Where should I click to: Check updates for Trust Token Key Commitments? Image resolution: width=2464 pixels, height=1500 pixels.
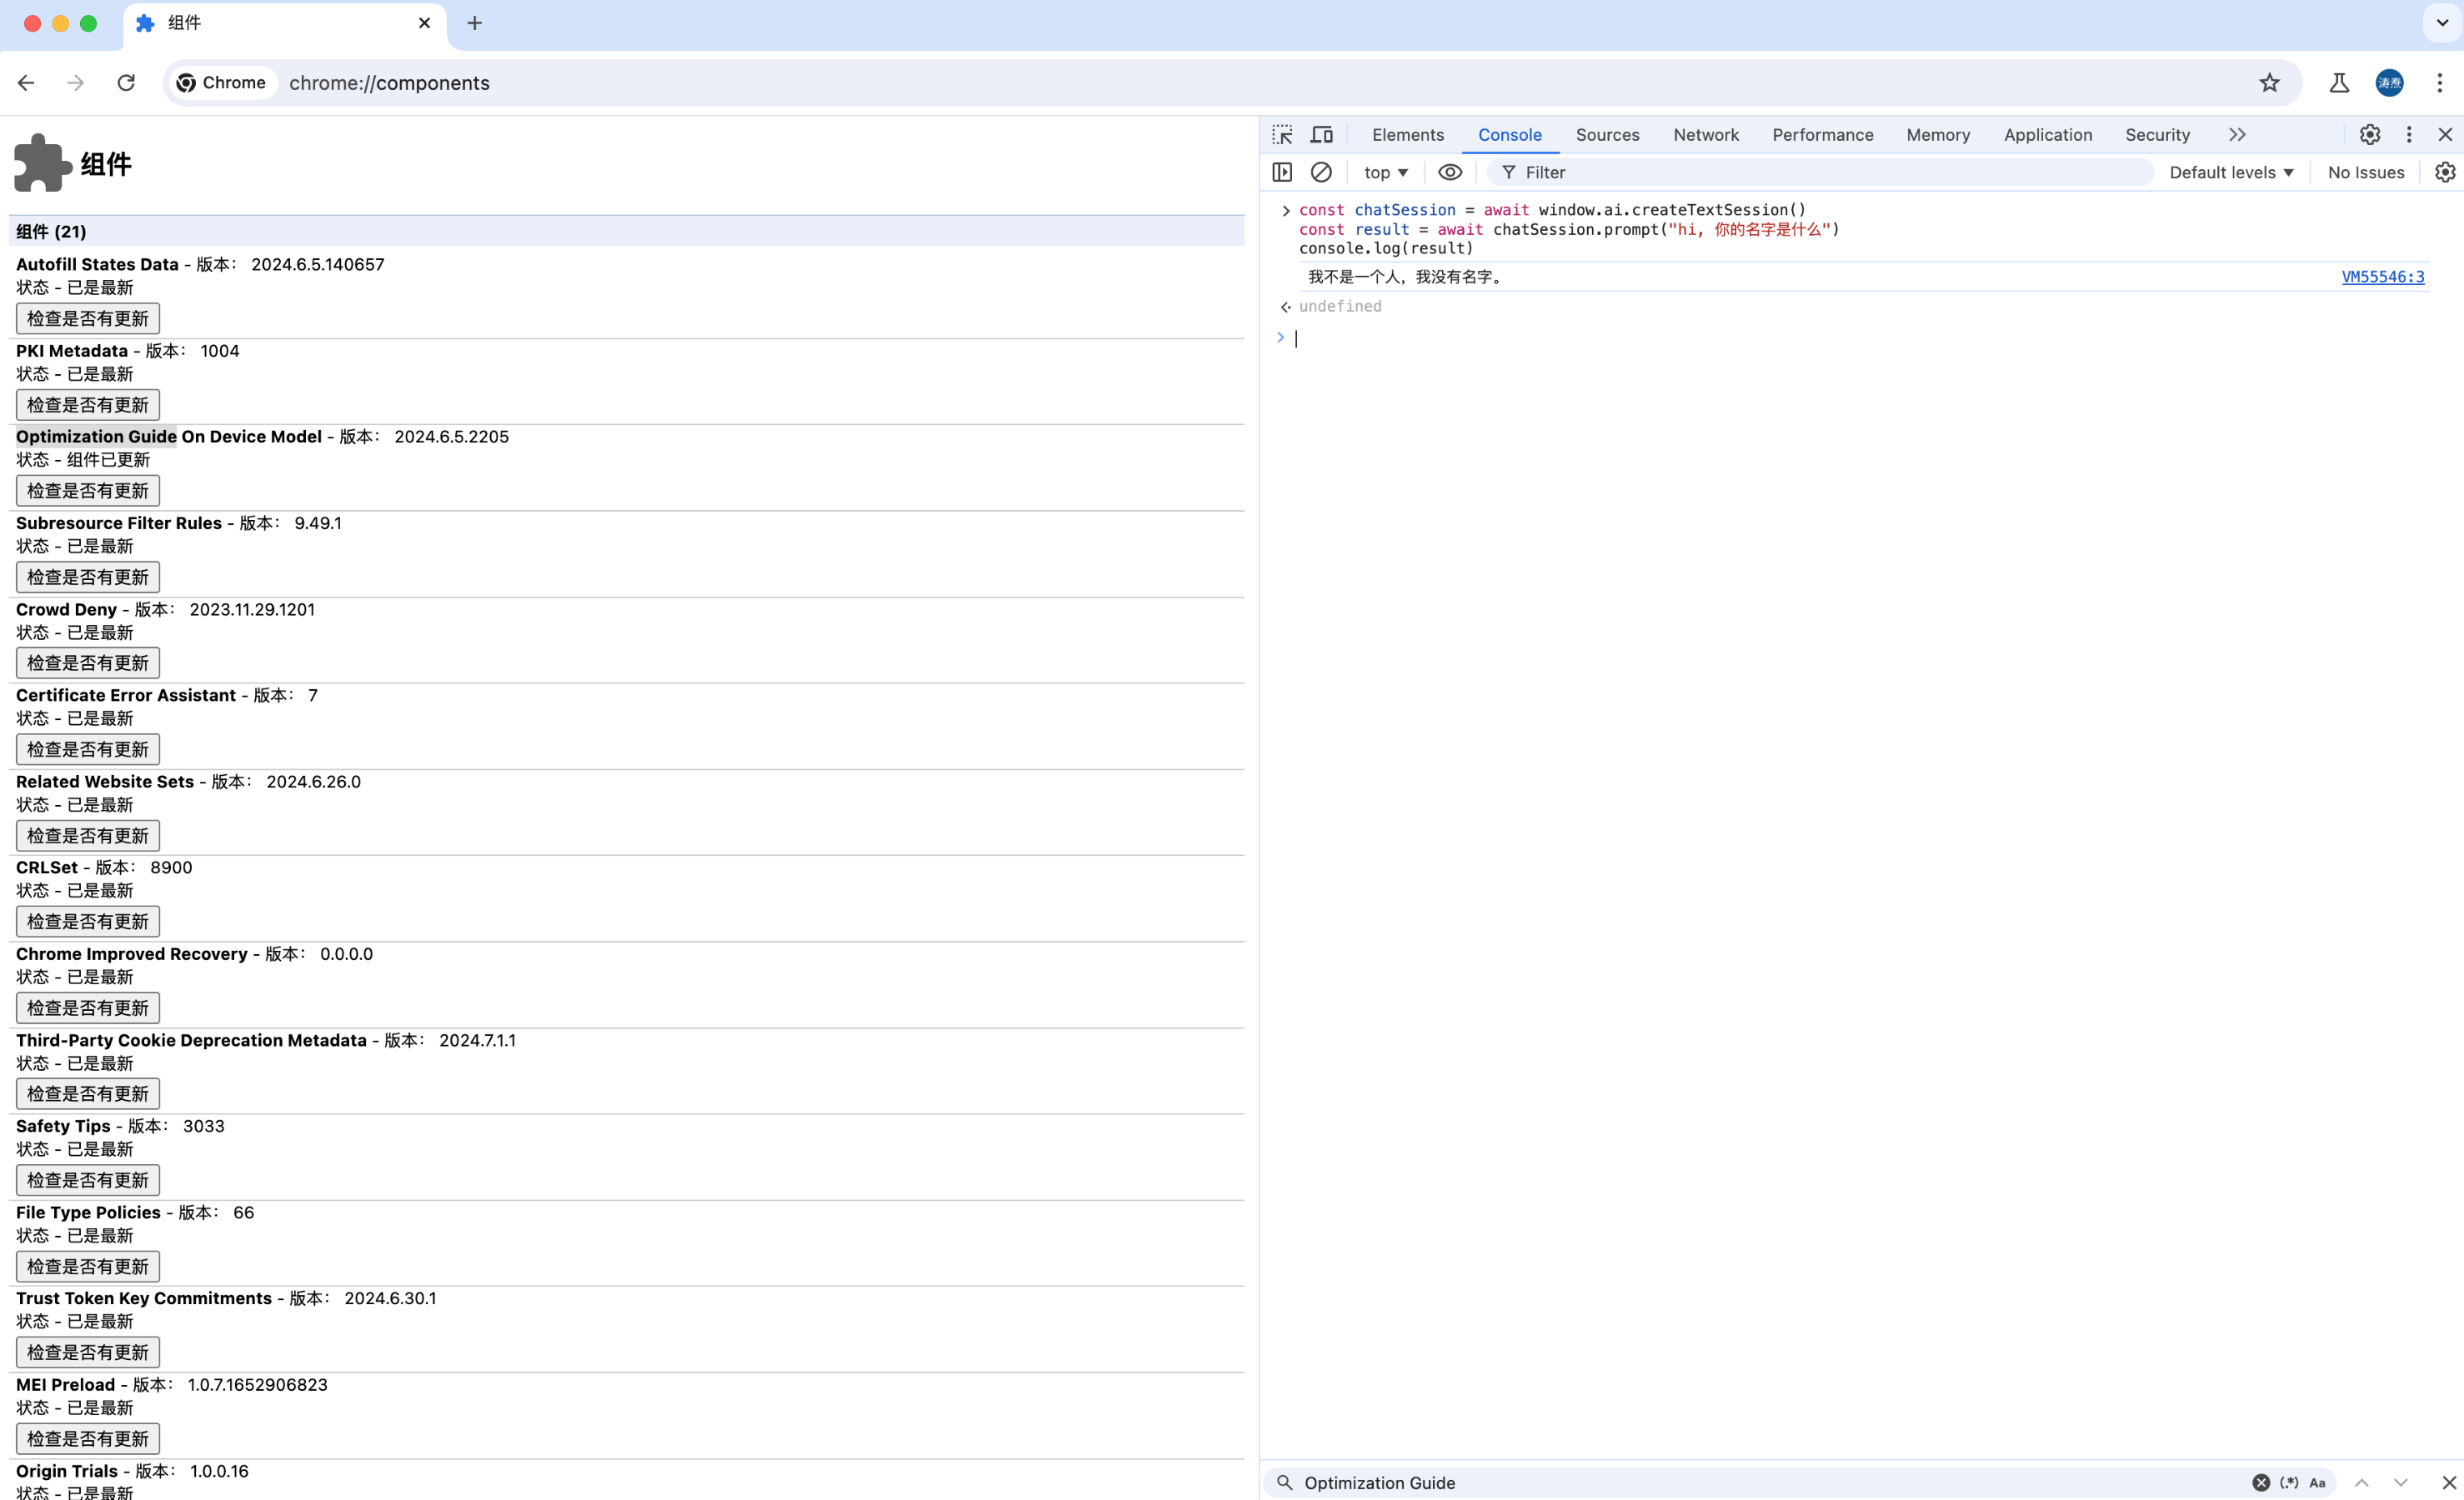tap(88, 1353)
